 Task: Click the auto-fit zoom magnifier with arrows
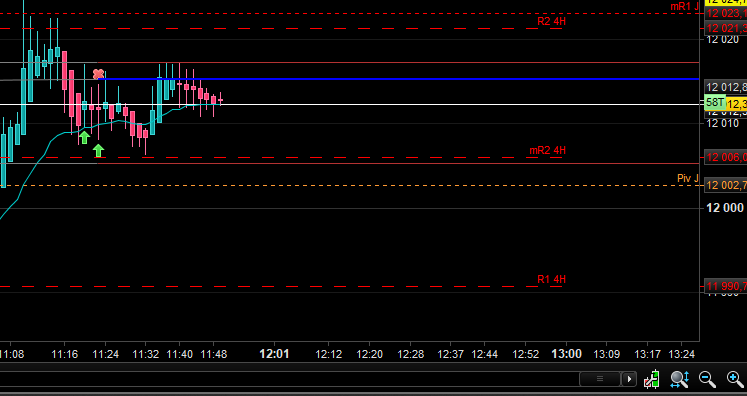(x=680, y=379)
